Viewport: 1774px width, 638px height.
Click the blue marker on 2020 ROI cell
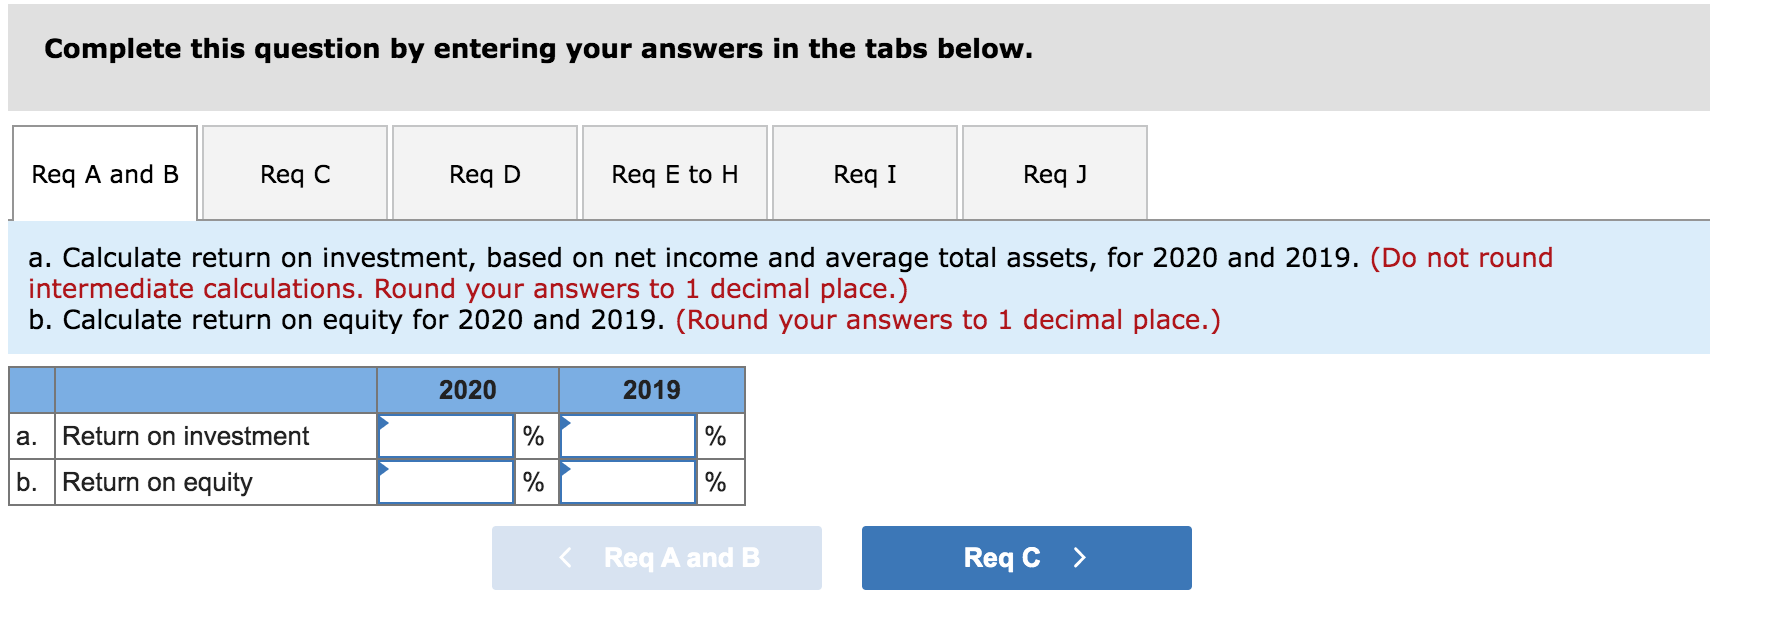(x=383, y=424)
